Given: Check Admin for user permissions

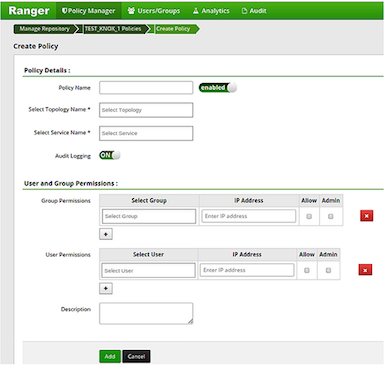Looking at the screenshot, I should click(328, 270).
